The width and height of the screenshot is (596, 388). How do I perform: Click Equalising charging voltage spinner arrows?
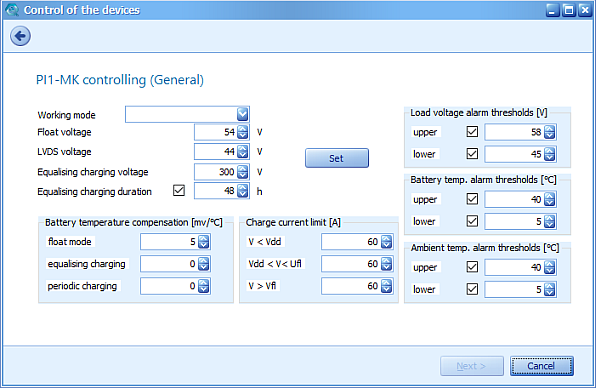(x=243, y=172)
